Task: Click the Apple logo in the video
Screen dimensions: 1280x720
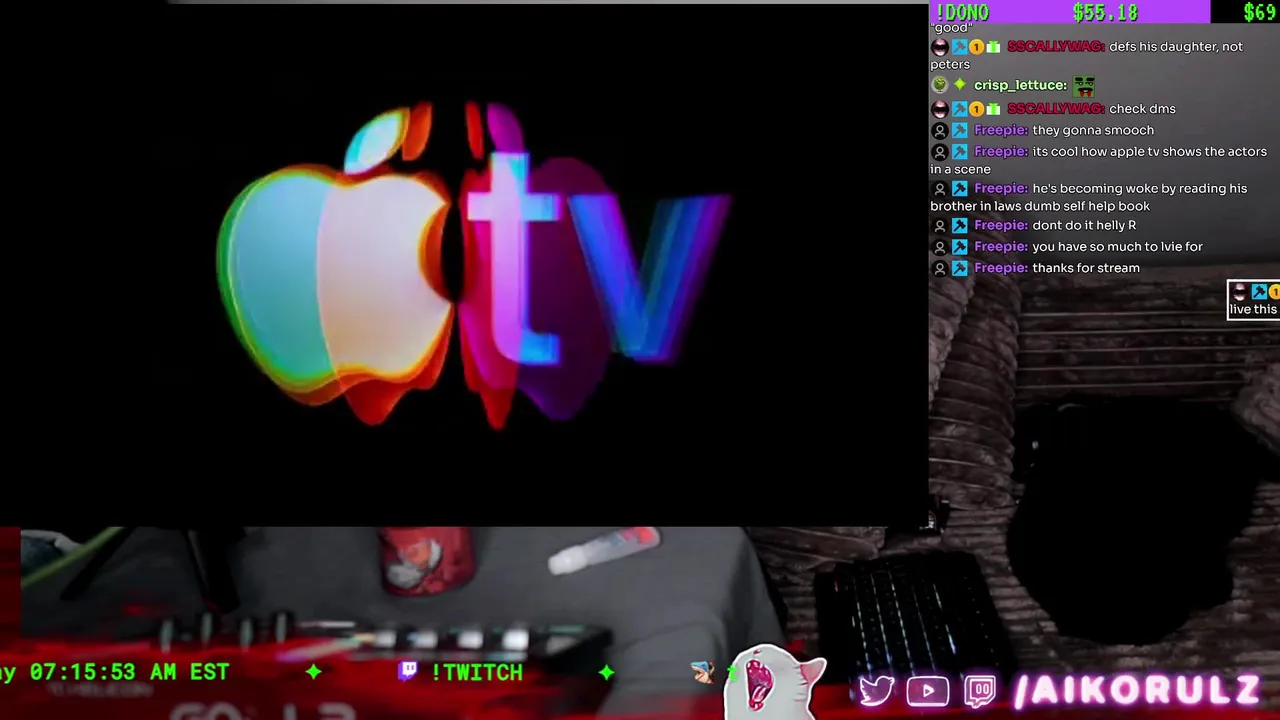Action: coord(335,265)
